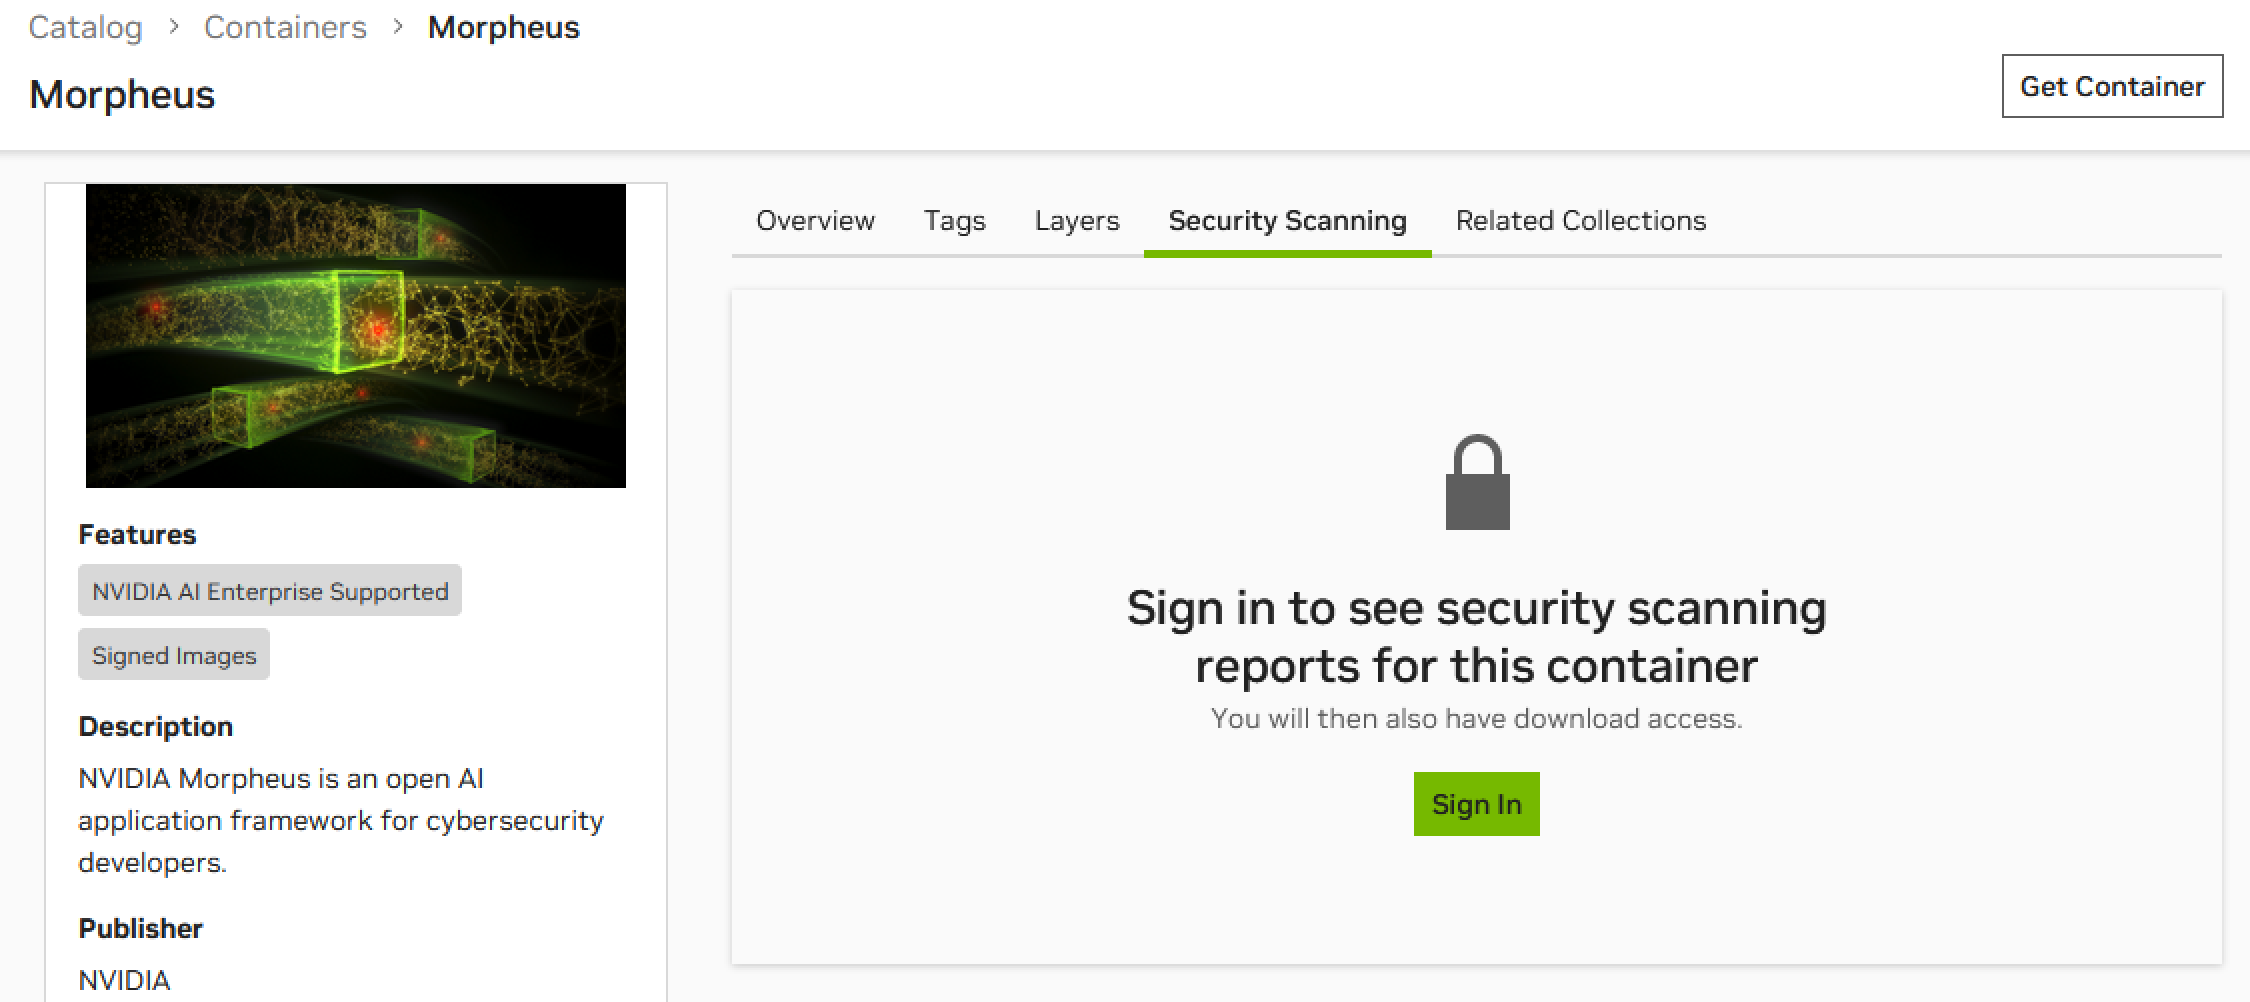
Task: Select the Layers tab
Action: (x=1076, y=220)
